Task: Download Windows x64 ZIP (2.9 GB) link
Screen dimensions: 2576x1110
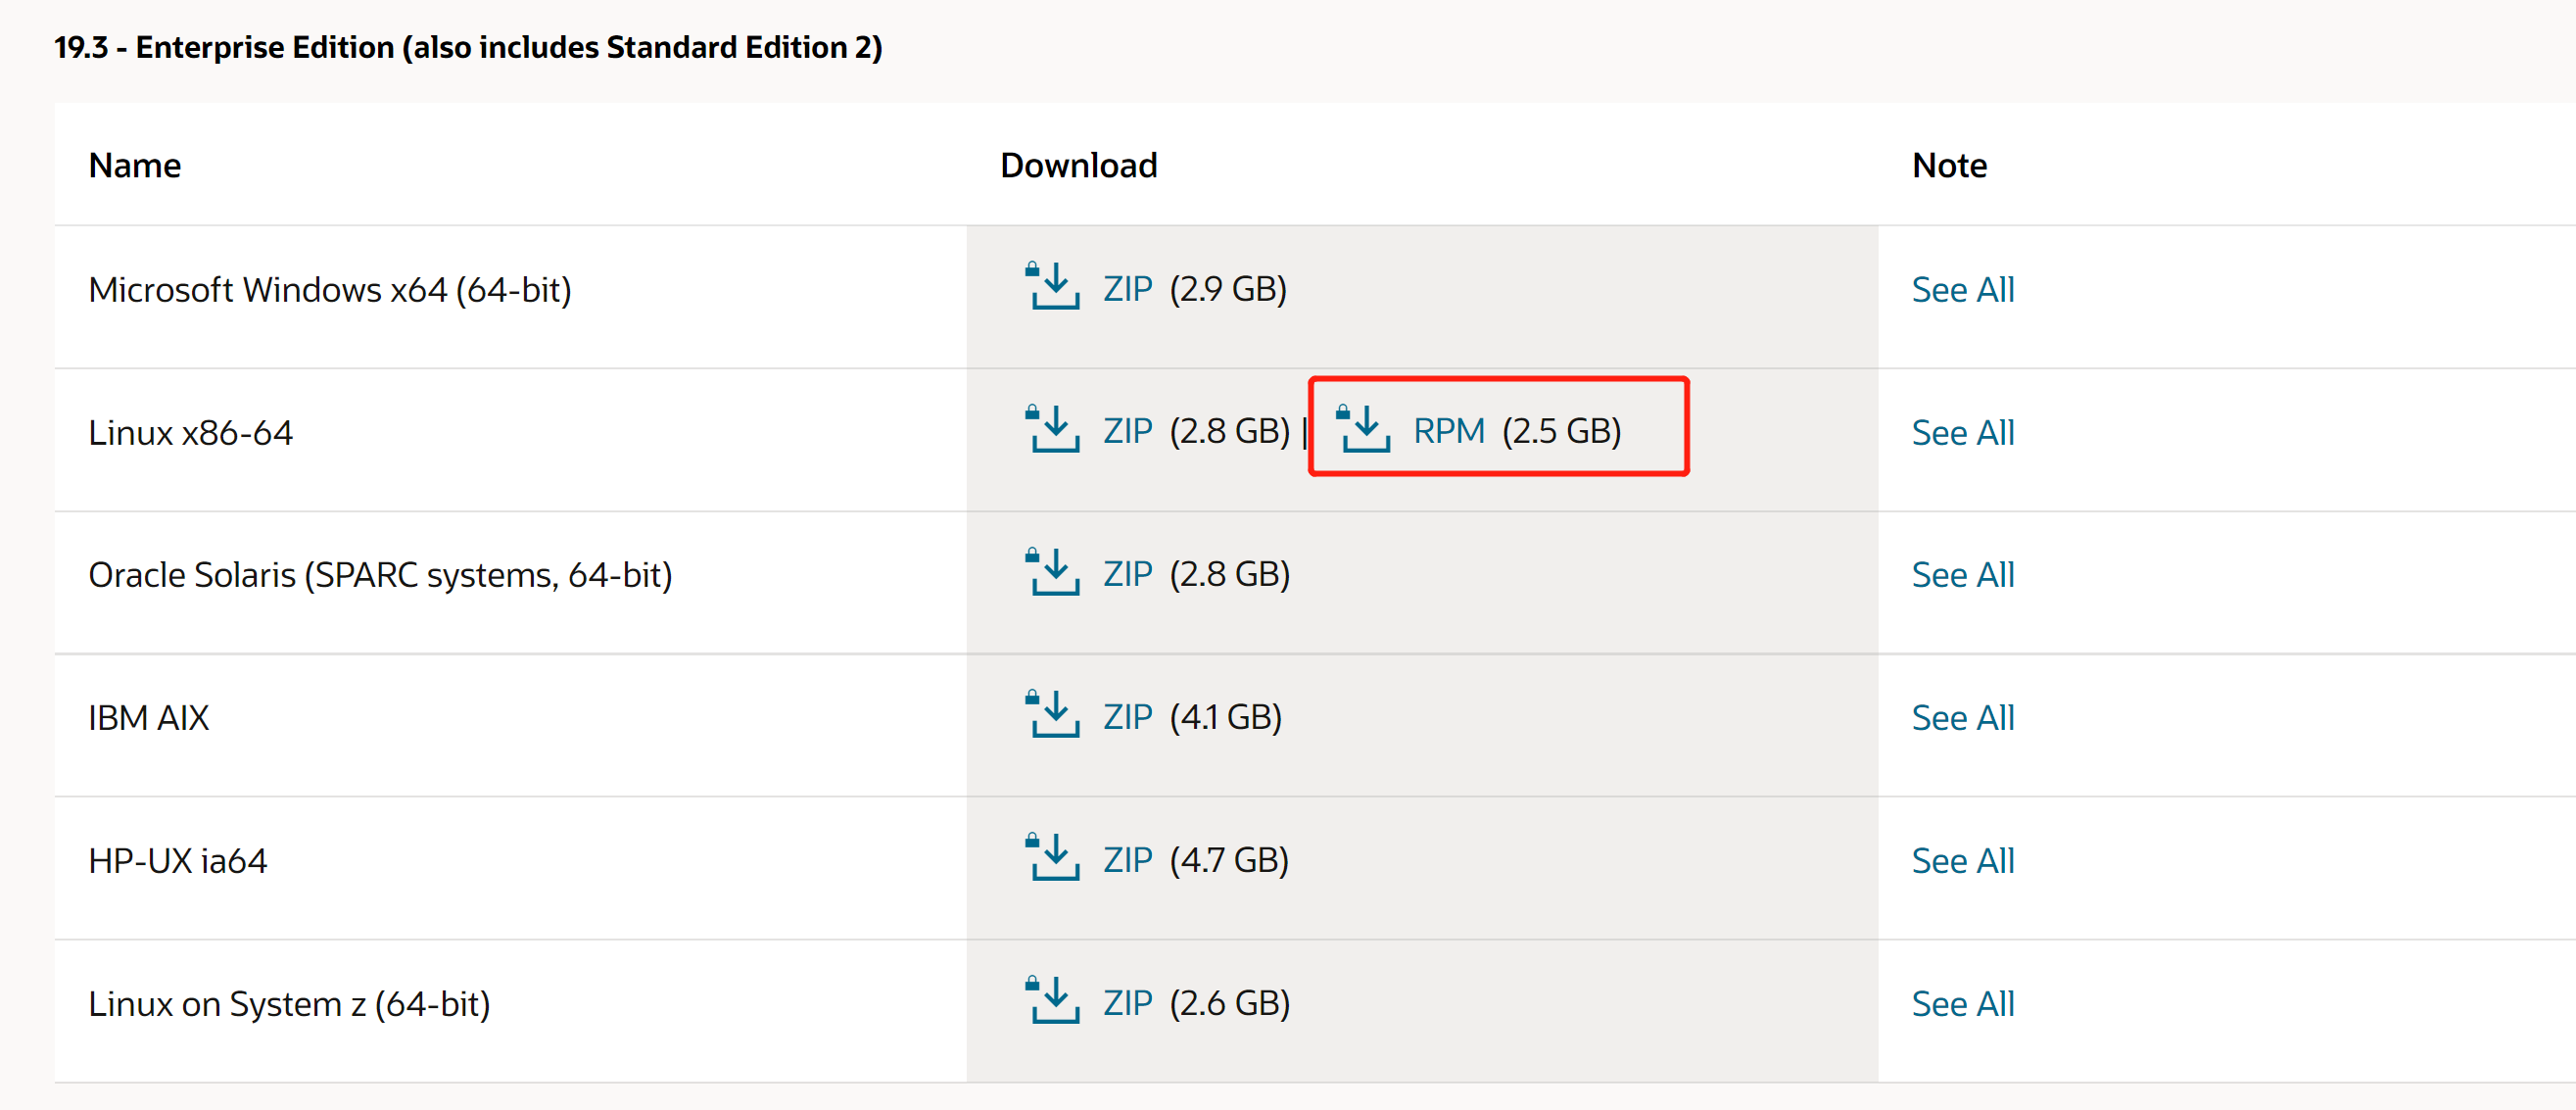Action: pyautogui.click(x=1128, y=289)
